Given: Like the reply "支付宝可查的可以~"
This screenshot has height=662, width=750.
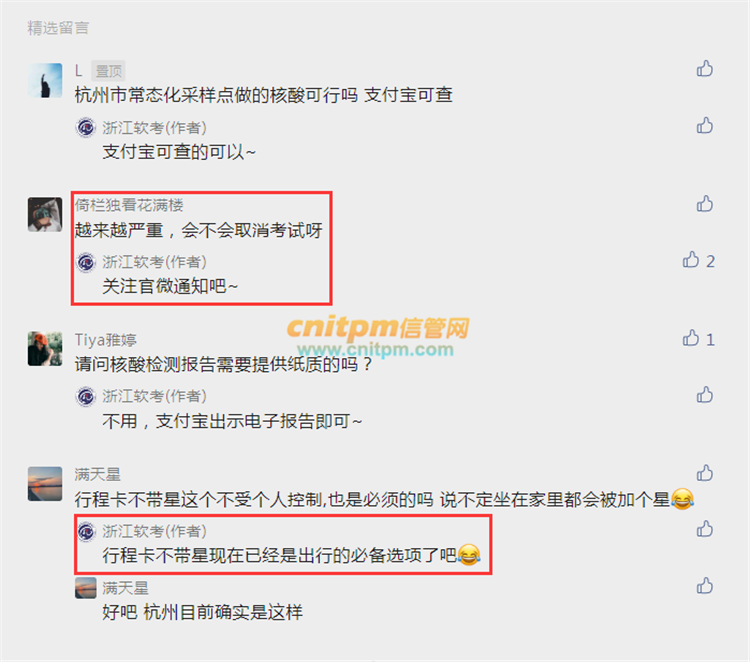Looking at the screenshot, I should click(x=705, y=125).
